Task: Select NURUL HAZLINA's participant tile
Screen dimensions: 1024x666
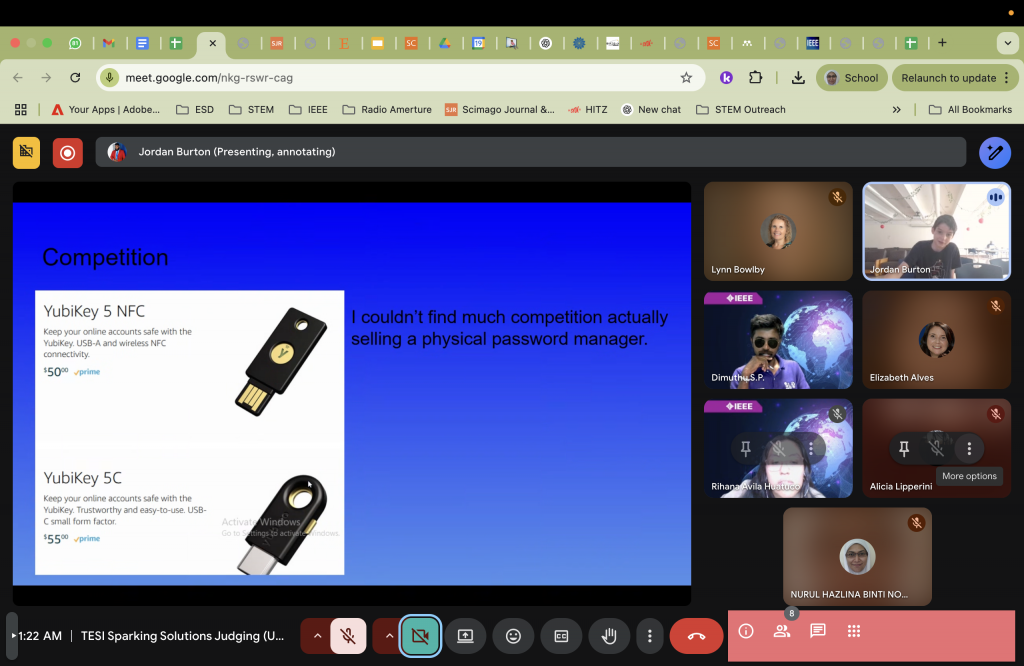Action: (857, 557)
